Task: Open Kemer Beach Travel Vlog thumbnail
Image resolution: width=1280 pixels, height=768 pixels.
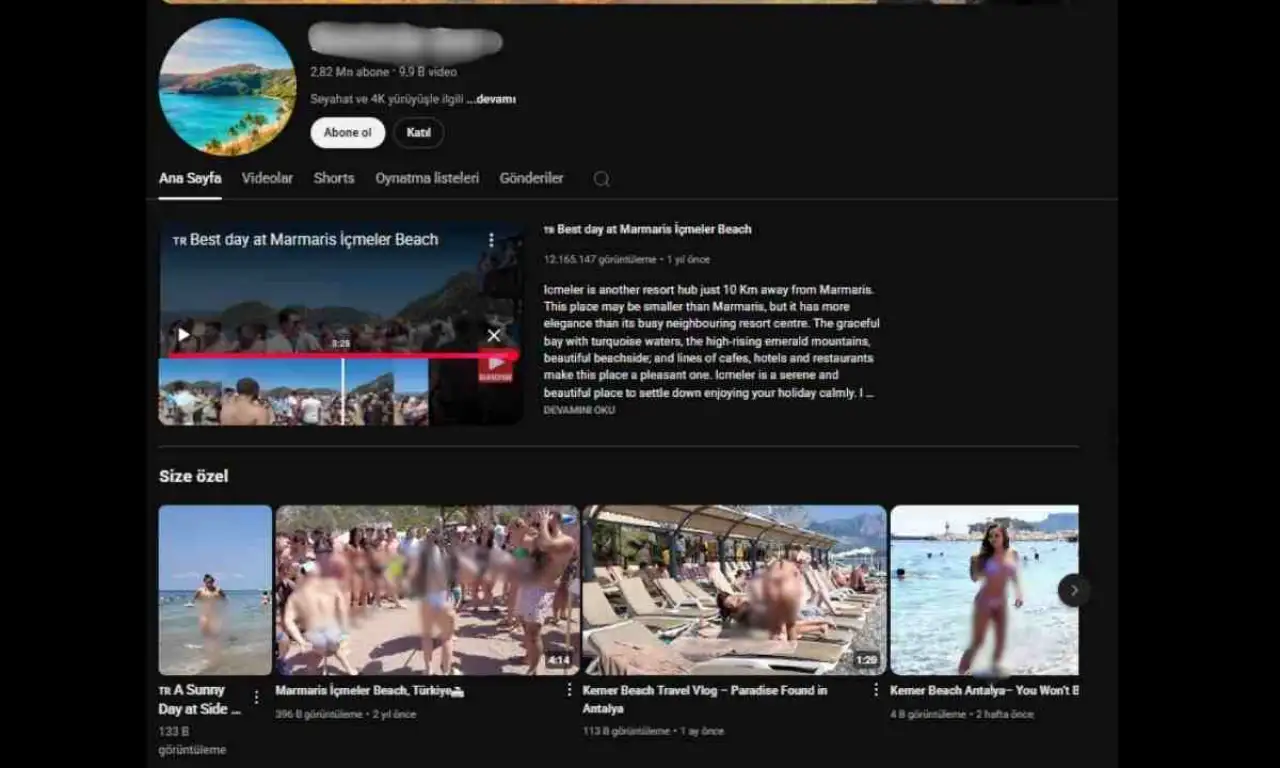Action: coord(734,590)
